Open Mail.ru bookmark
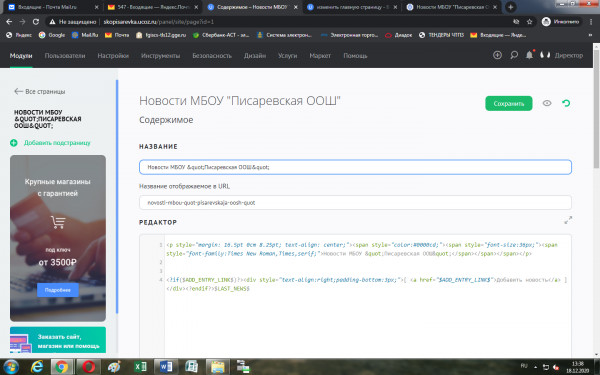Screen dimensions: 600x375 point(85,35)
